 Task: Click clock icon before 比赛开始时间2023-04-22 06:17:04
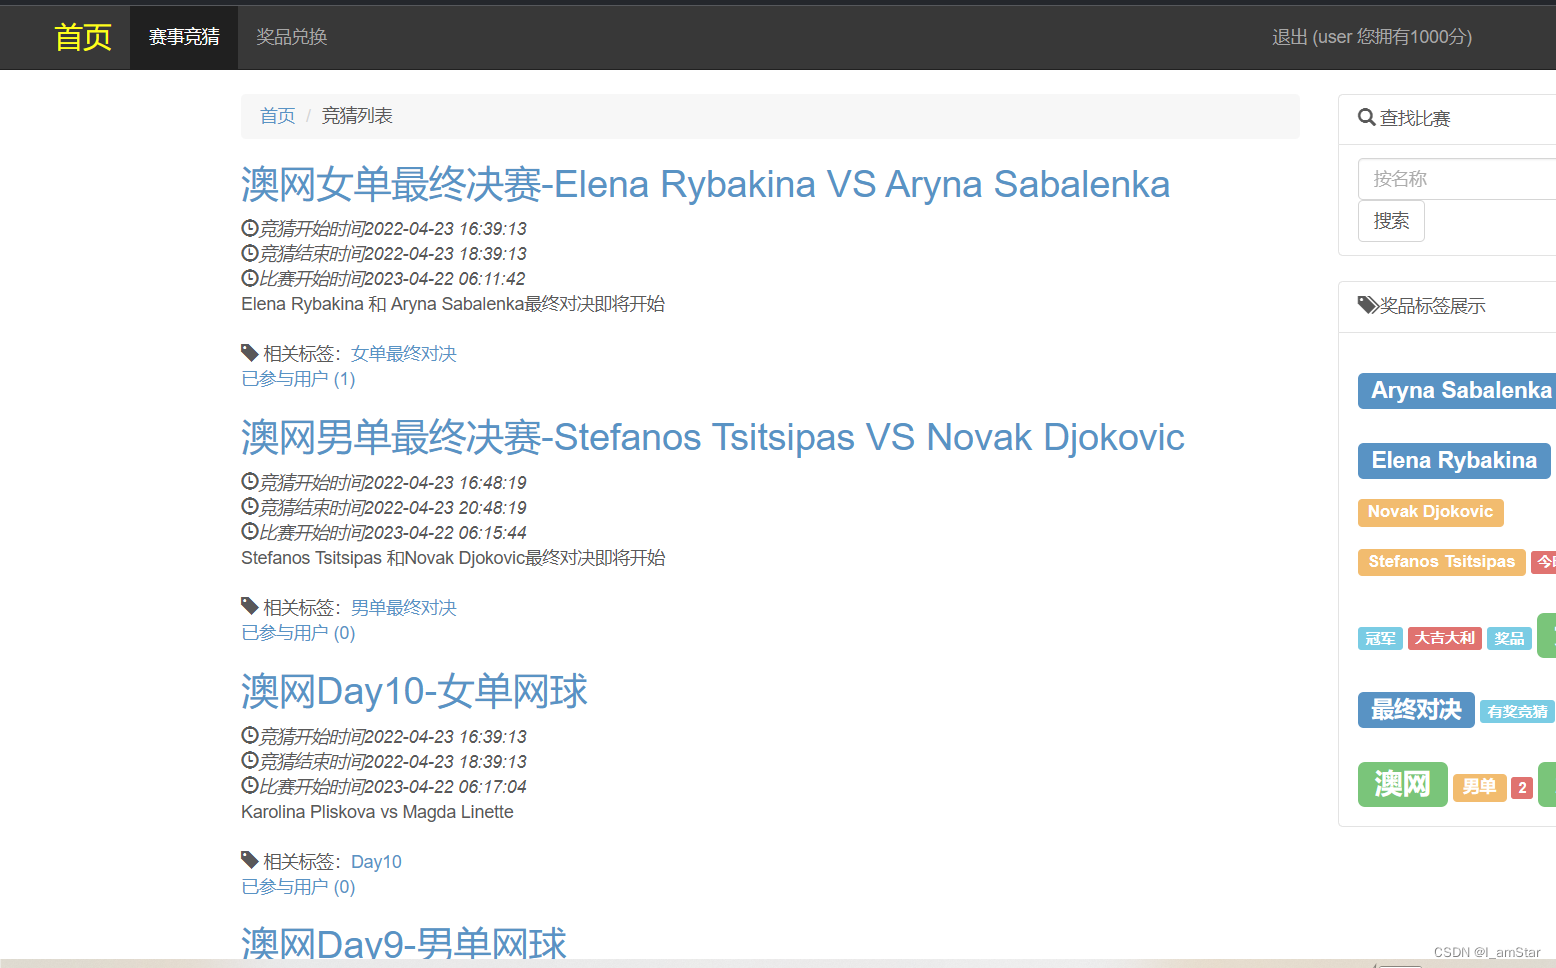(250, 786)
